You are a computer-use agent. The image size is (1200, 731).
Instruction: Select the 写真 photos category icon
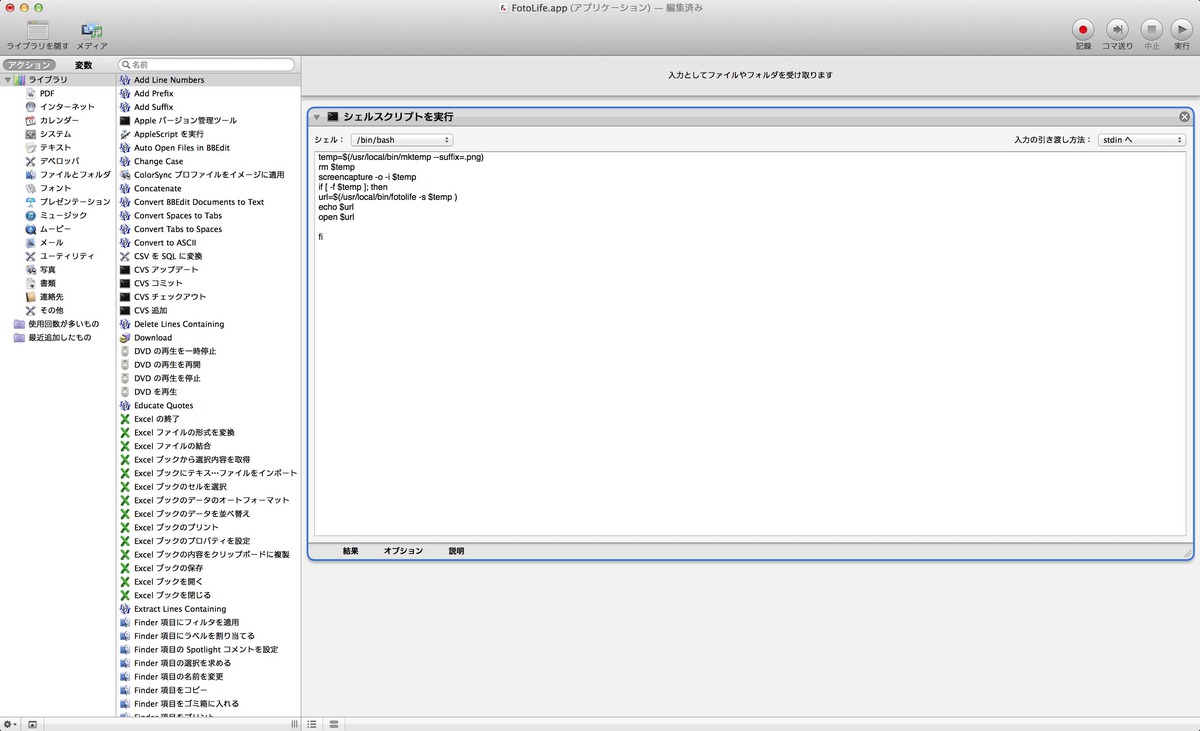click(x=31, y=269)
